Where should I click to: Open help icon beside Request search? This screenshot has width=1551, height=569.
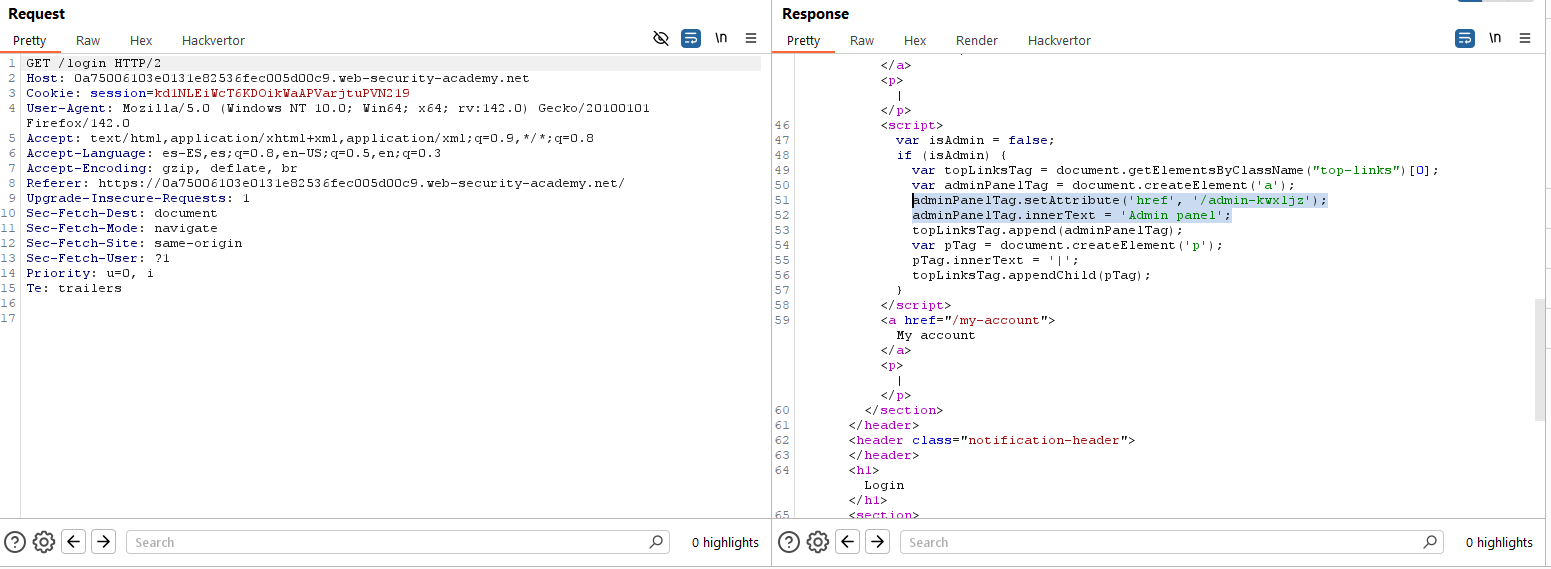(x=15, y=542)
